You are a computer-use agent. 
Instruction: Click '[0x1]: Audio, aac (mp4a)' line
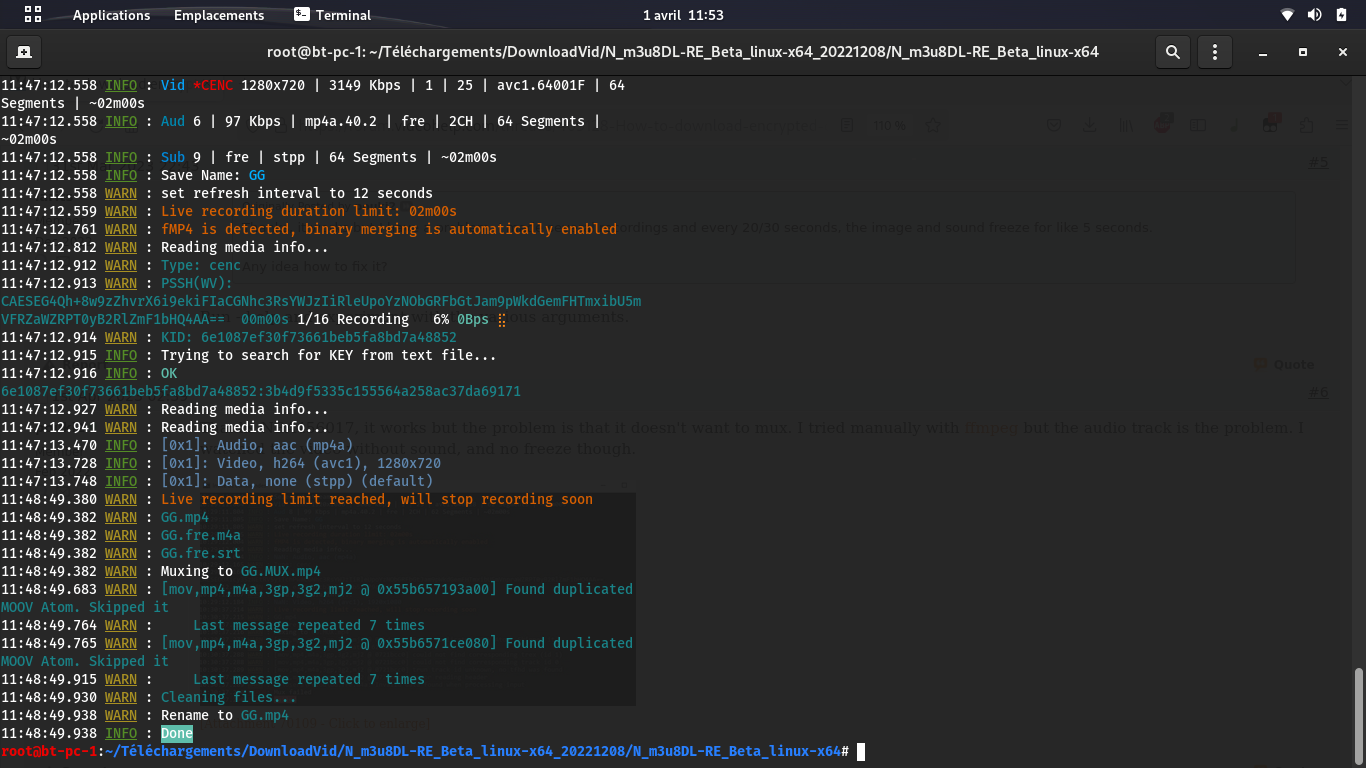(257, 445)
